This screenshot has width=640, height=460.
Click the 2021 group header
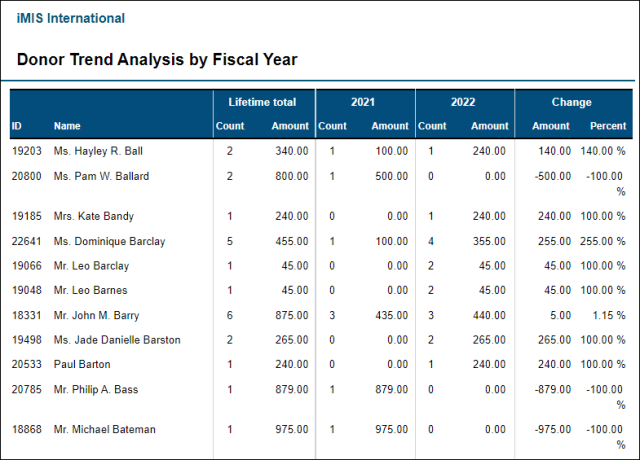363,102
